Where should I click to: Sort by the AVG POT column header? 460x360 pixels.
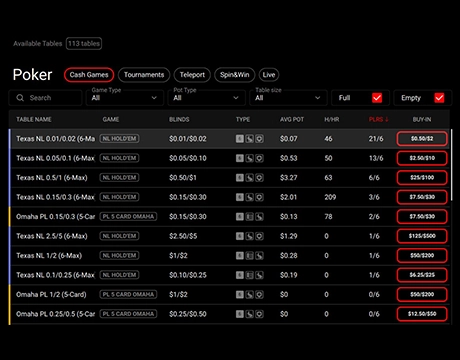point(292,119)
